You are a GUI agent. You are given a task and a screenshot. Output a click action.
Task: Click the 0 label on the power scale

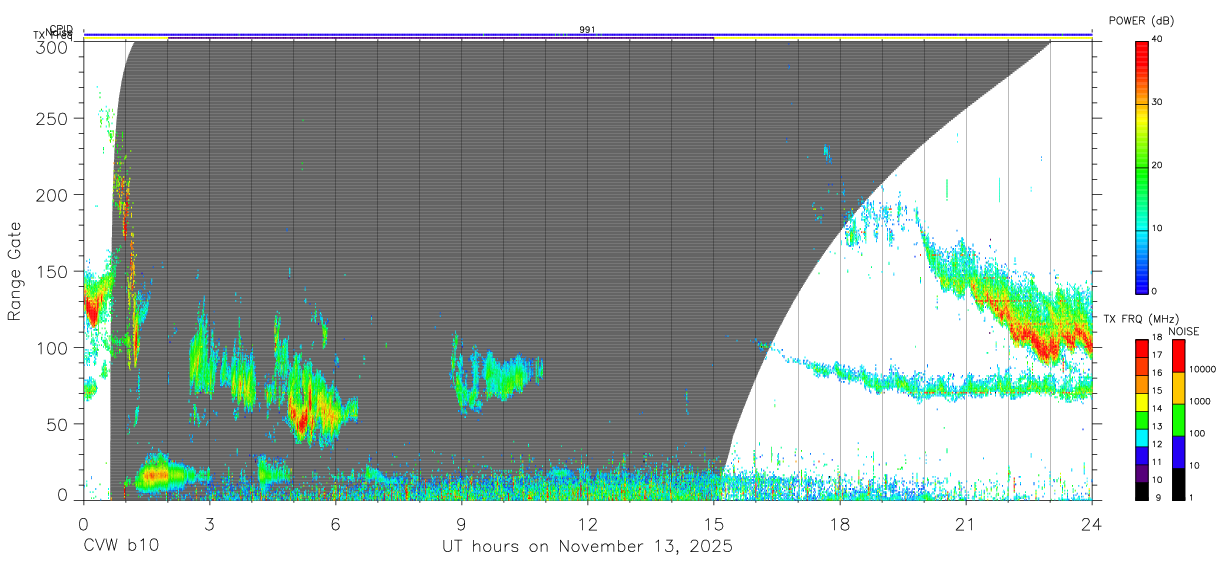(x=1155, y=291)
